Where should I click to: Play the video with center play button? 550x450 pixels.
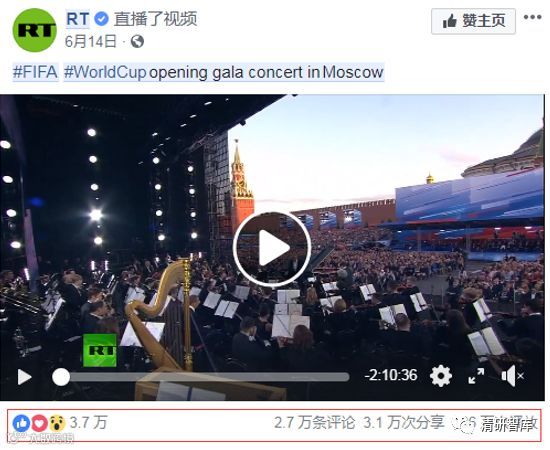tap(272, 248)
